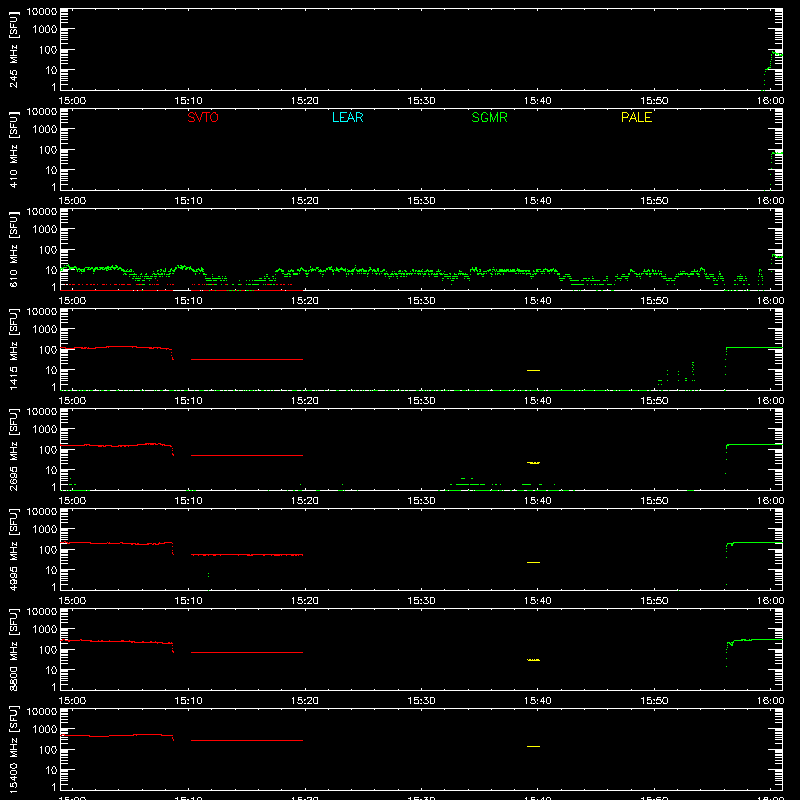The height and width of the screenshot is (800, 800).
Task: Click the cyan LEAR station label
Action: coord(347,117)
